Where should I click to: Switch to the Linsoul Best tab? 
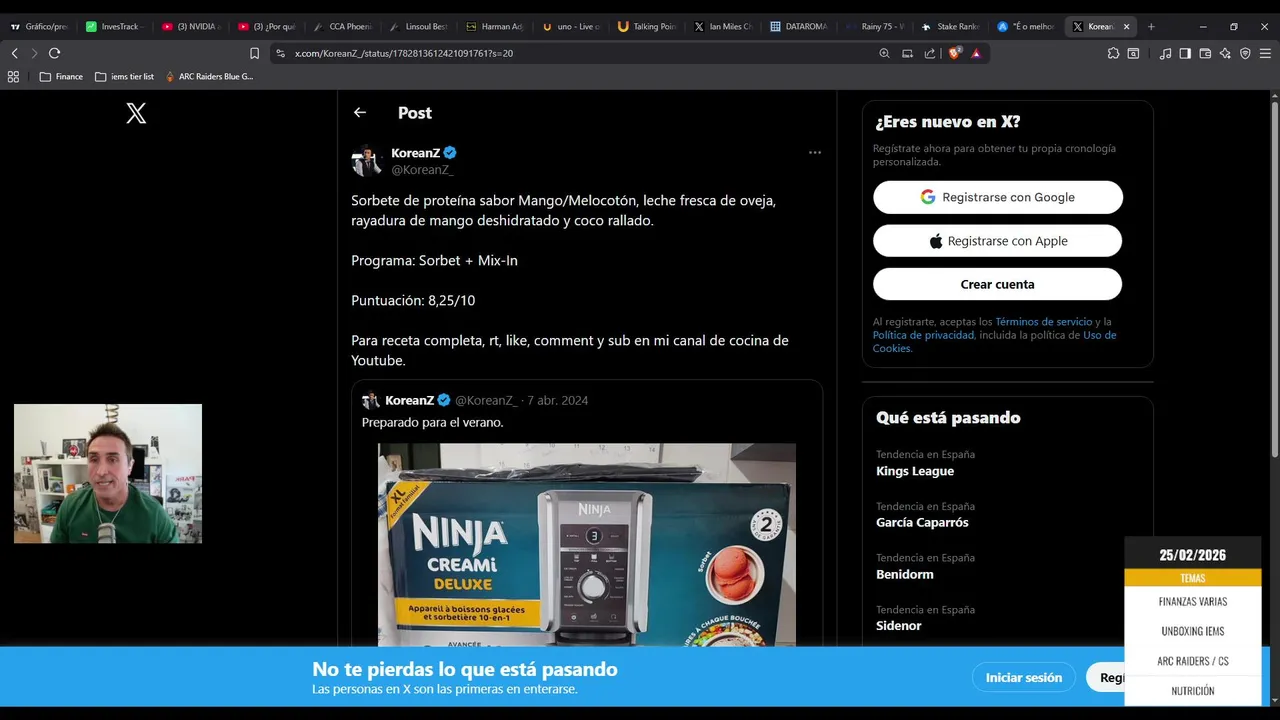tap(419, 27)
